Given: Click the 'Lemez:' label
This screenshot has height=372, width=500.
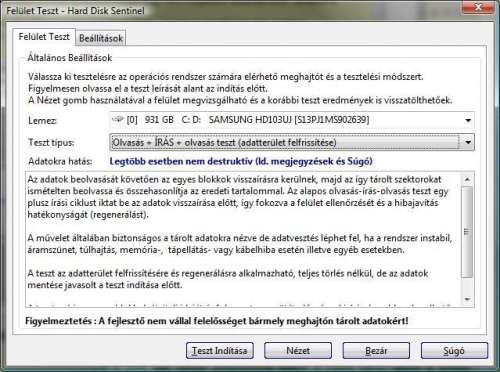Looking at the screenshot, I should [42, 120].
